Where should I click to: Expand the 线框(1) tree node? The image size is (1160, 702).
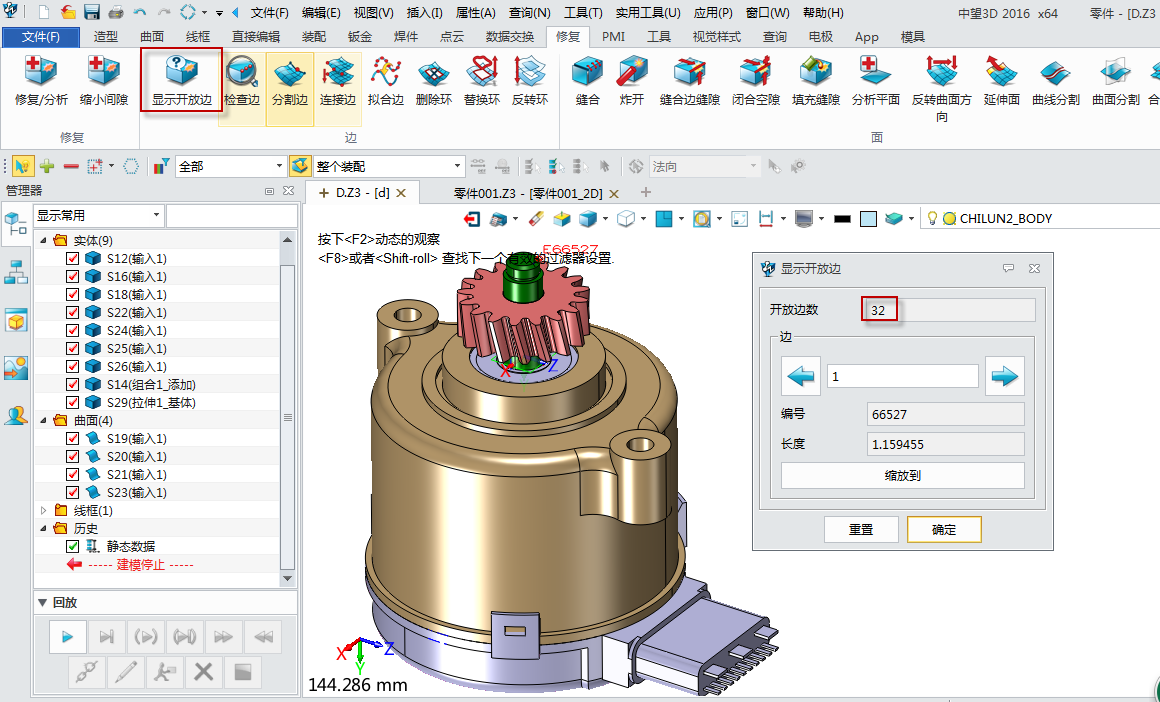43,511
